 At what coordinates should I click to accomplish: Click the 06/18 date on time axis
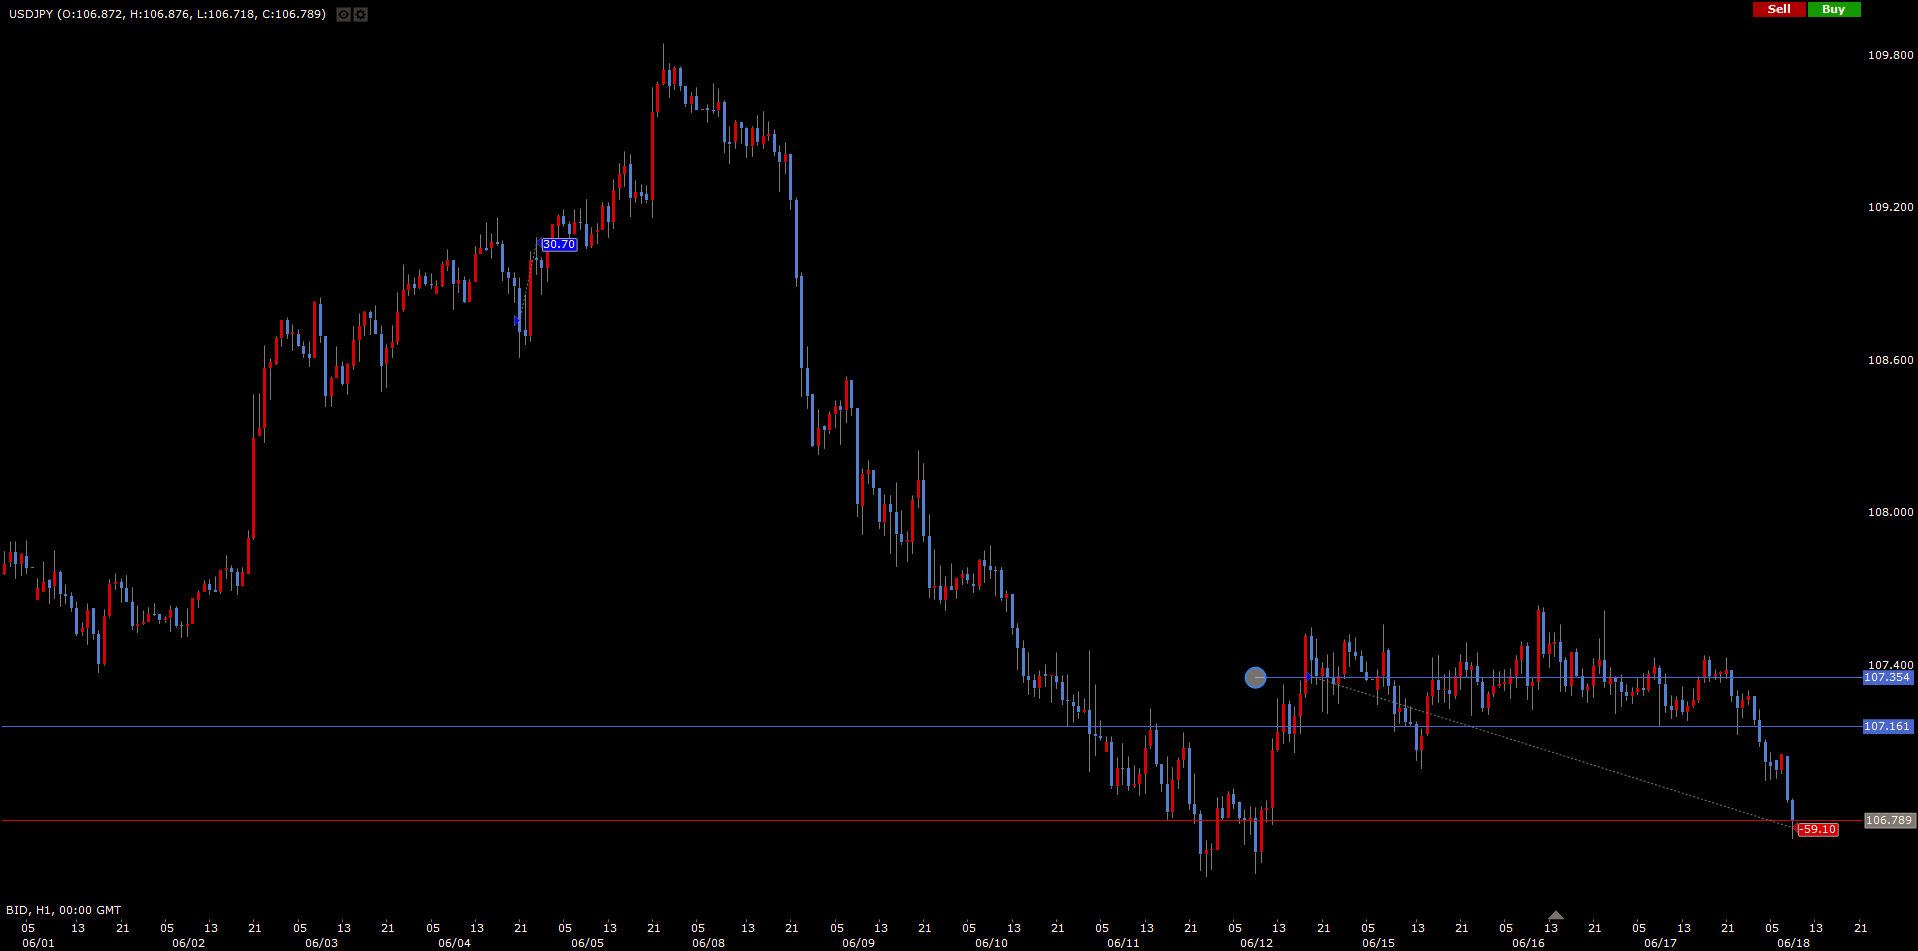coord(1793,943)
